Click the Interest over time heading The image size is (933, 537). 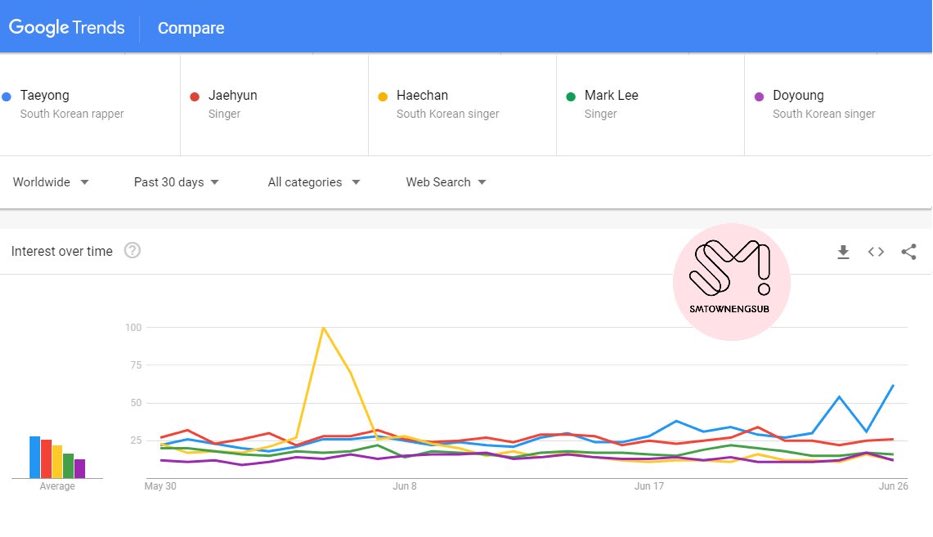tap(62, 251)
